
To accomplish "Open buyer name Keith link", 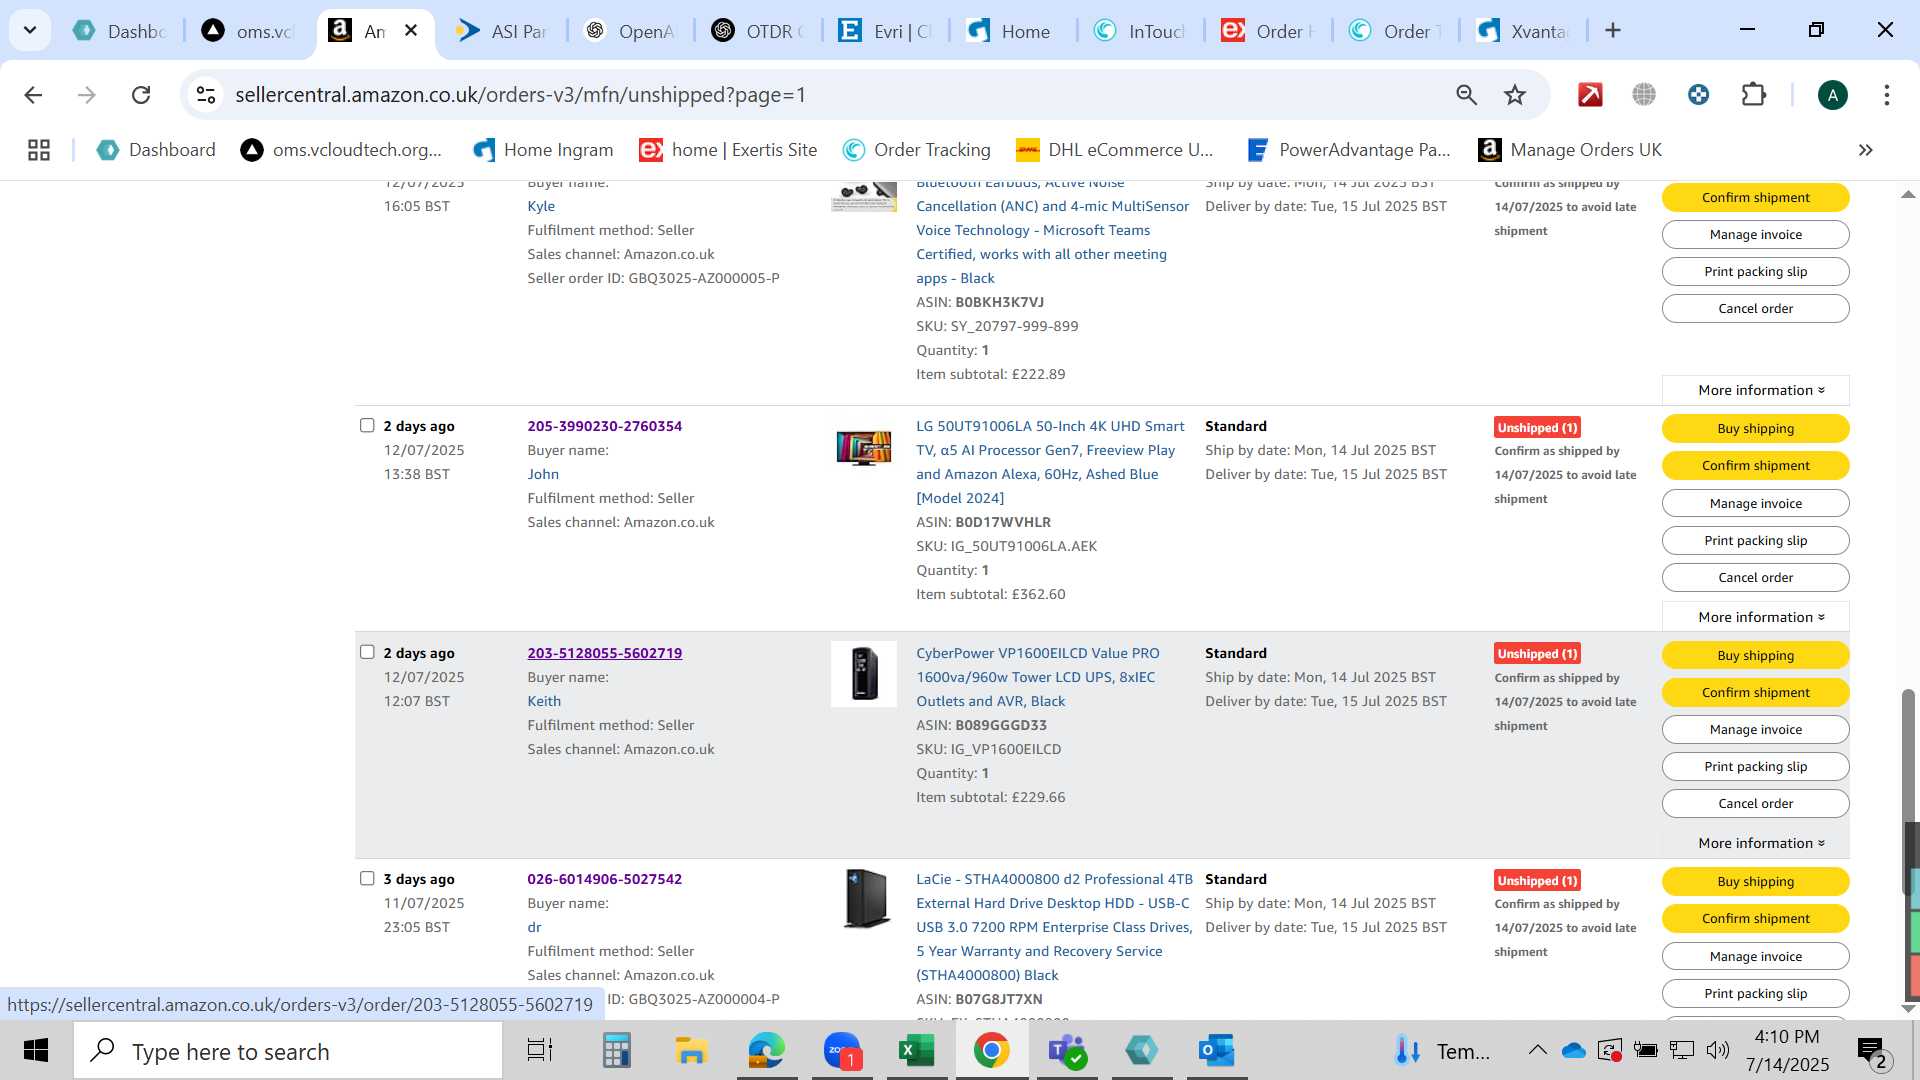I will 544,701.
